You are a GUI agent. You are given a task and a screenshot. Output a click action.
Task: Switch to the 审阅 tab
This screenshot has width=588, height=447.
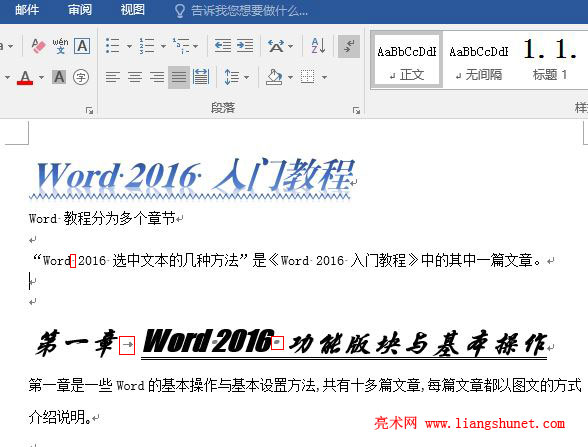80,10
